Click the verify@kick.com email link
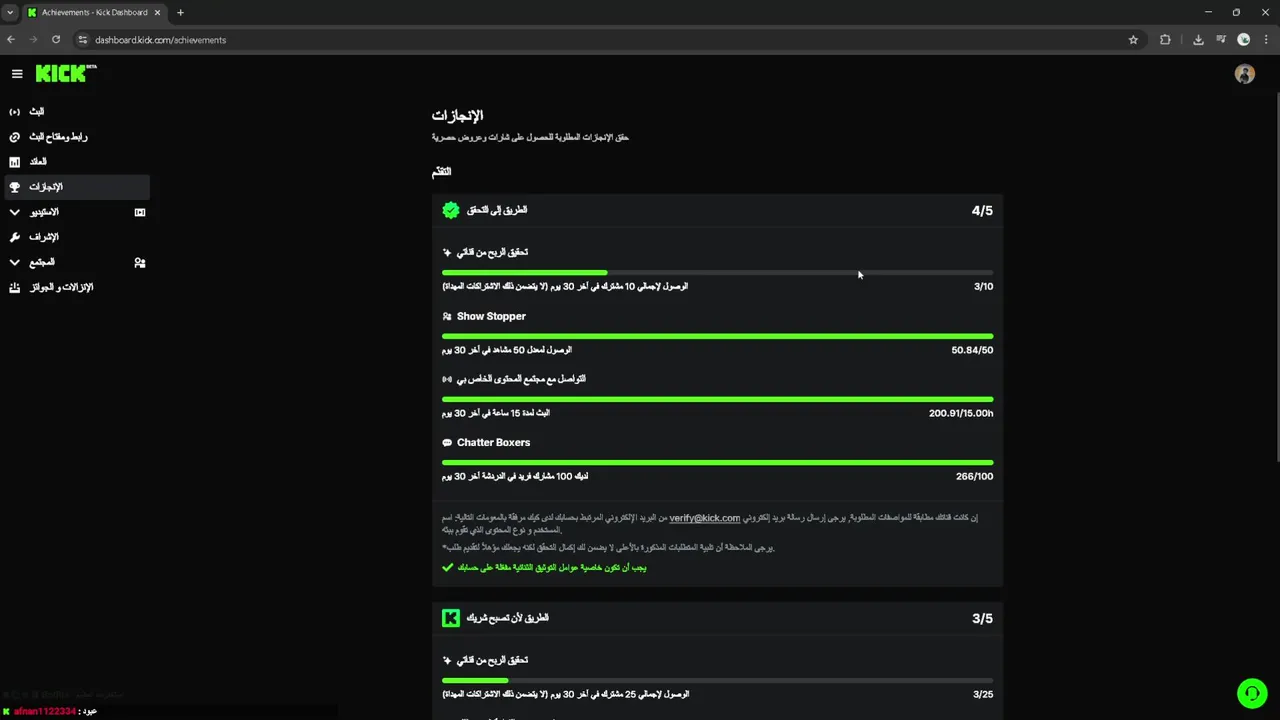1280x720 pixels. [x=704, y=518]
